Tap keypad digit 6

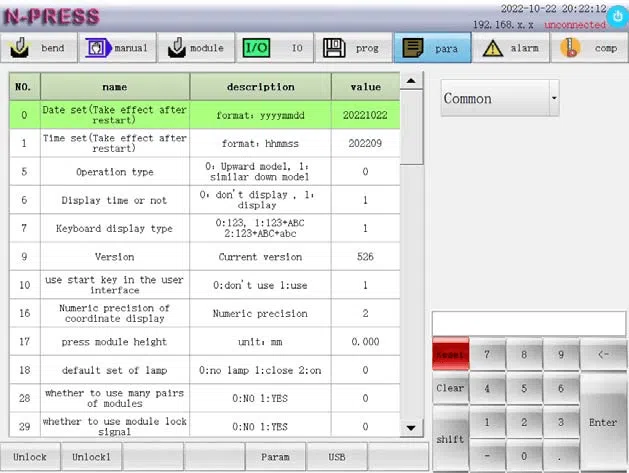pos(561,388)
